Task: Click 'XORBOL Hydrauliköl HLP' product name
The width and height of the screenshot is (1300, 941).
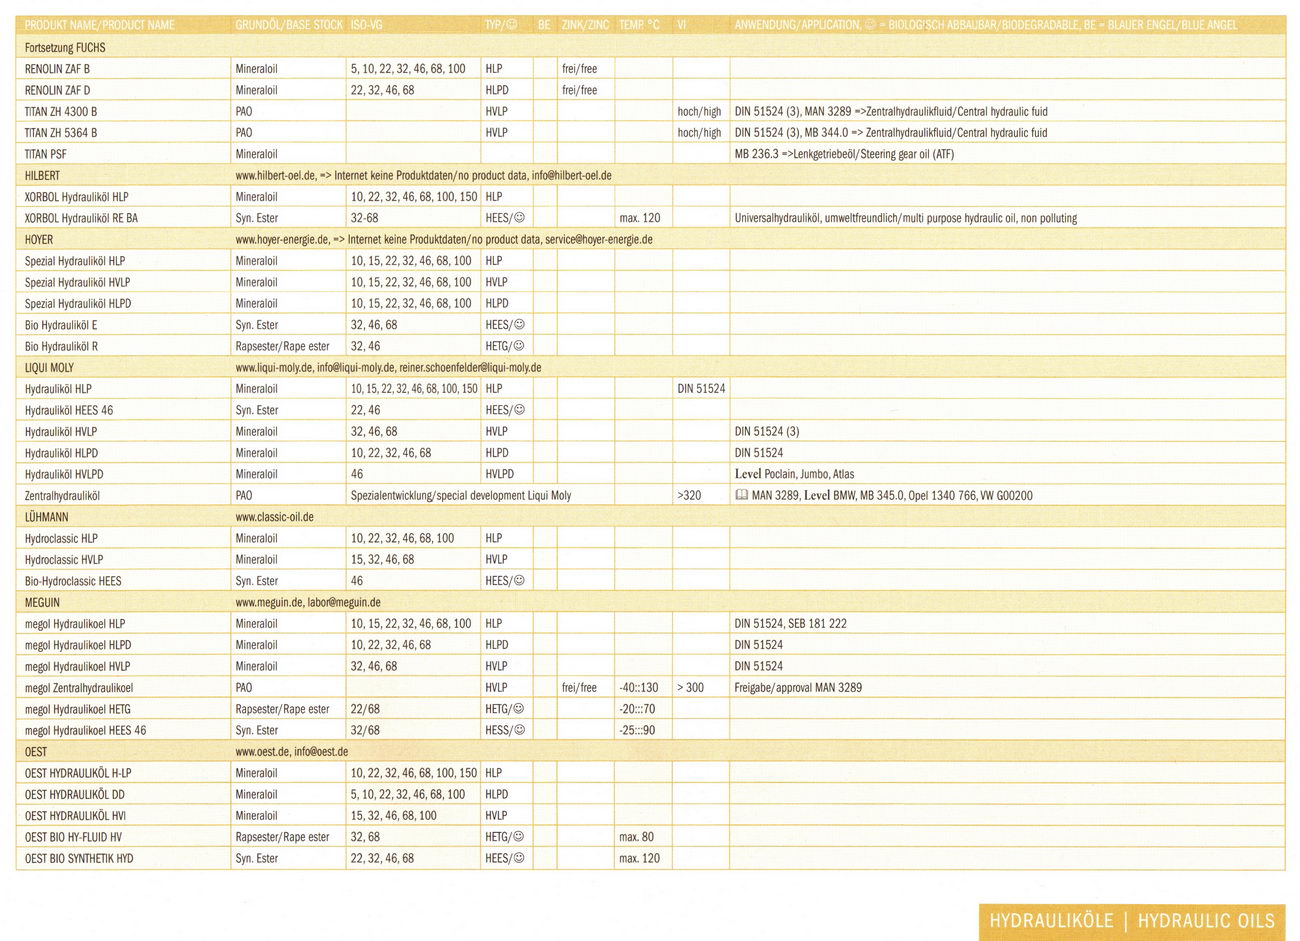Action: pyautogui.click(x=77, y=197)
